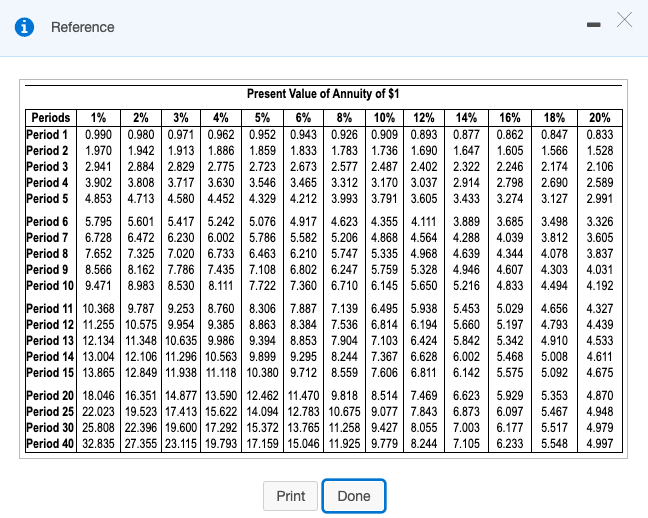This screenshot has width=648, height=518.
Task: Click the Period 15 row label
Action: point(50,373)
